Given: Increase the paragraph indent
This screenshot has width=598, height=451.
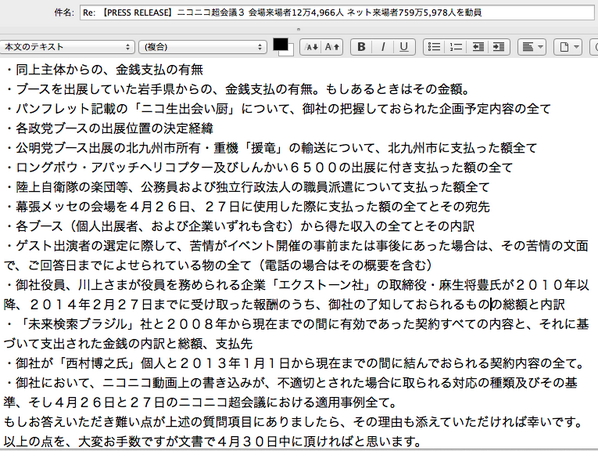Looking at the screenshot, I should tap(498, 47).
